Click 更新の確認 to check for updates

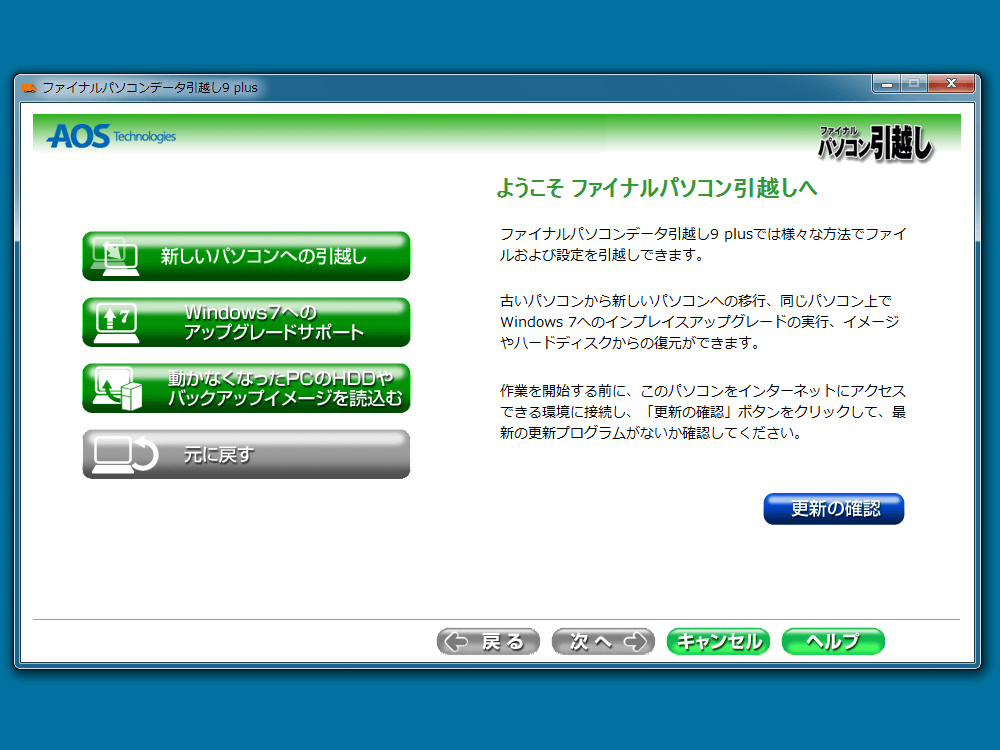(x=834, y=509)
